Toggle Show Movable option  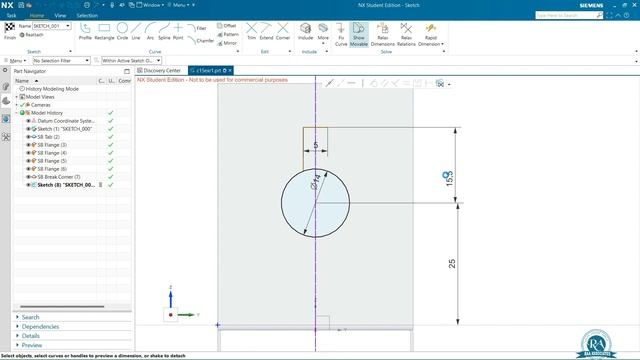click(359, 34)
